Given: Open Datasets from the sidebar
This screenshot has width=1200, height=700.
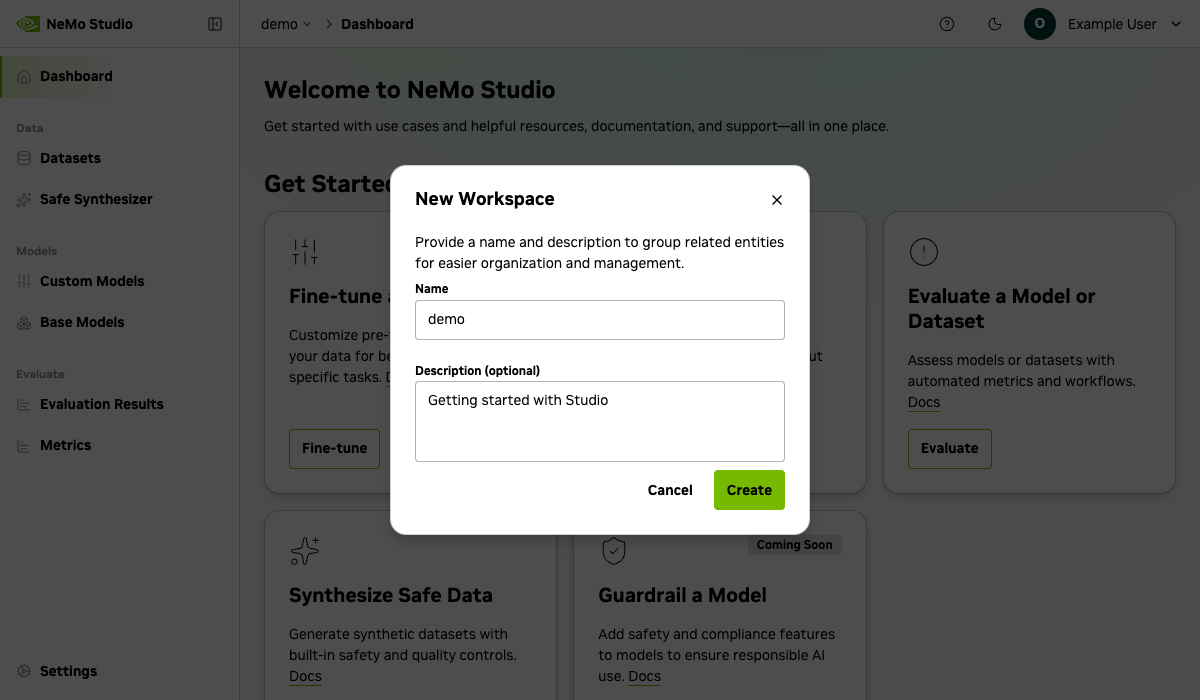Looking at the screenshot, I should tap(70, 158).
